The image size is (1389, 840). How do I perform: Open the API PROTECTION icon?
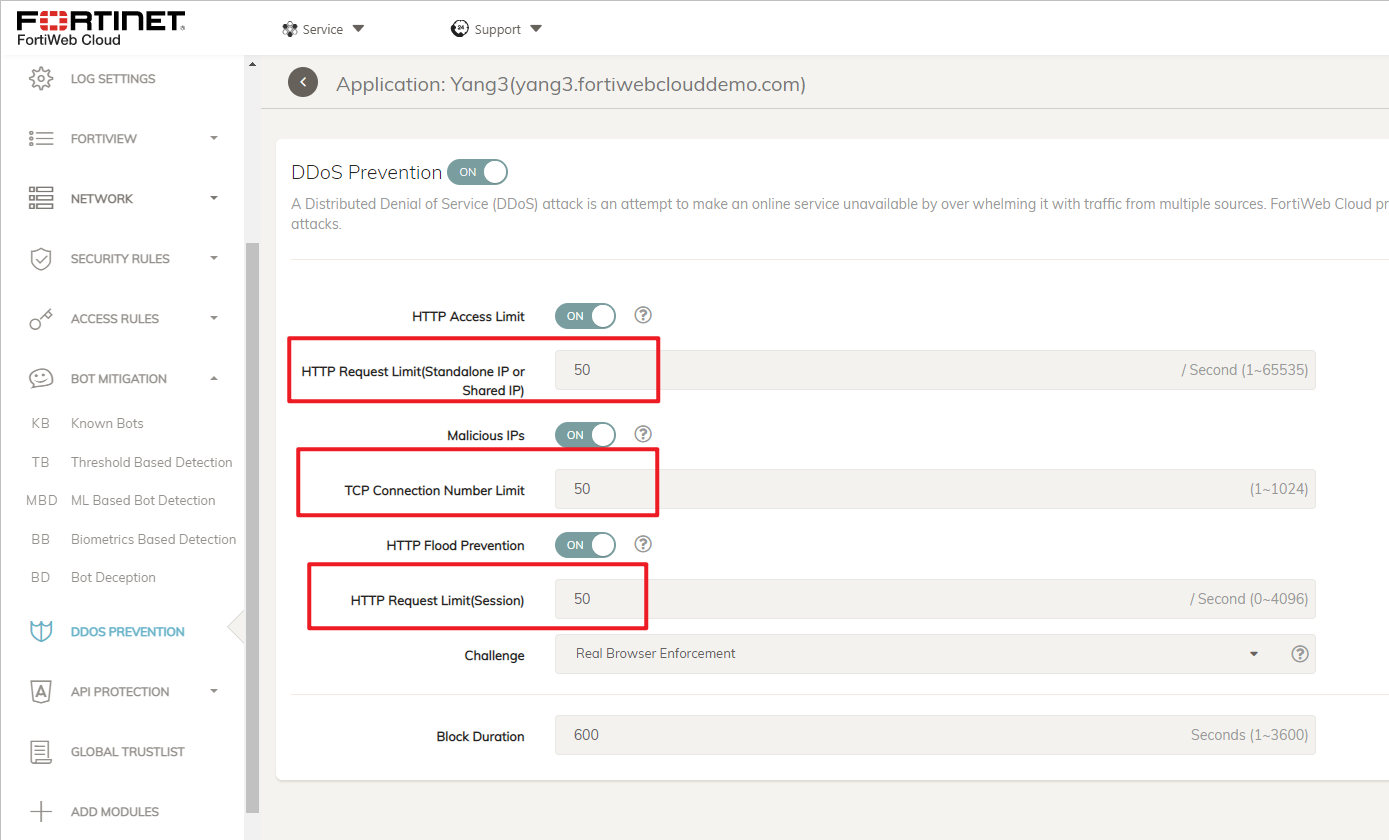pyautogui.click(x=40, y=691)
